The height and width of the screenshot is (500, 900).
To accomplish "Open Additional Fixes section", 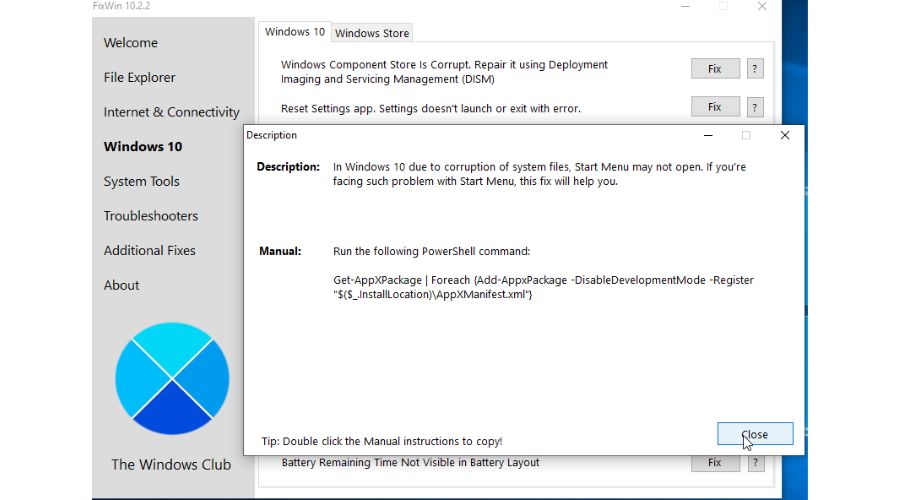I will (149, 250).
